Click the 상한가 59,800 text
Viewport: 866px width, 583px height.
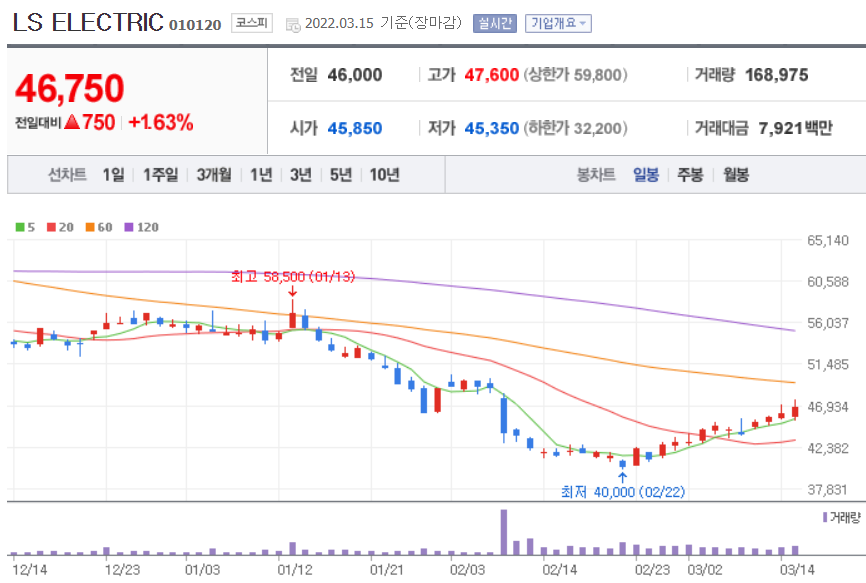click(575, 75)
